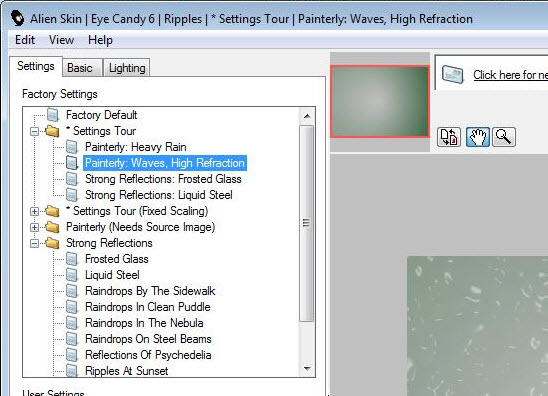Collapse the Strong Reflections tree node
Image resolution: width=548 pixels, height=396 pixels.
coord(34,243)
